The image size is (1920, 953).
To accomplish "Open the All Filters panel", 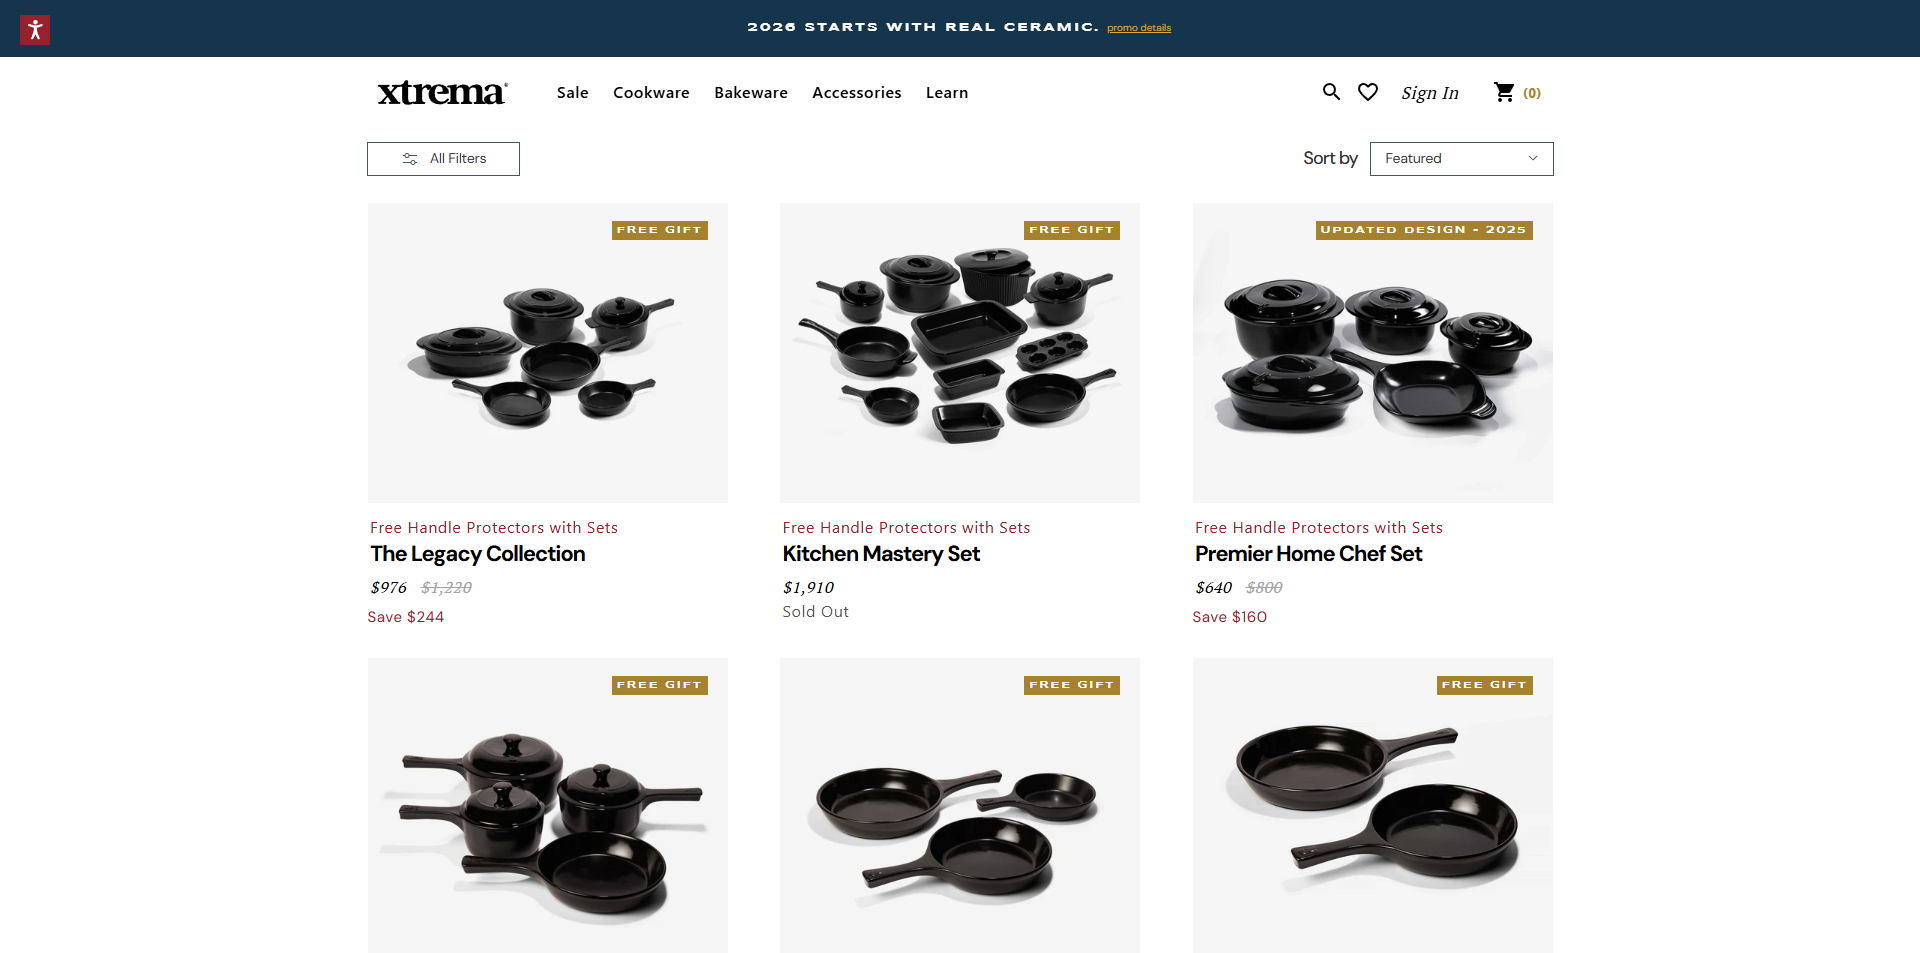I will (443, 159).
